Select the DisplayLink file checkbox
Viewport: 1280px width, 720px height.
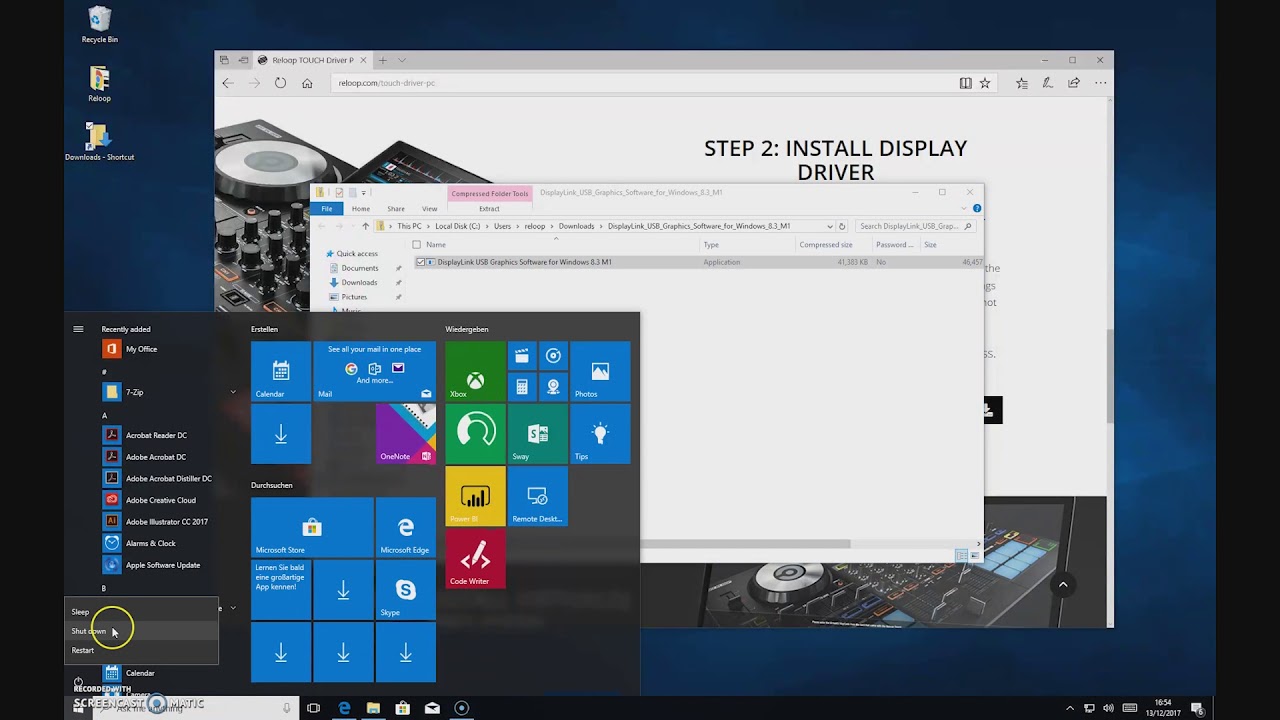[x=420, y=262]
